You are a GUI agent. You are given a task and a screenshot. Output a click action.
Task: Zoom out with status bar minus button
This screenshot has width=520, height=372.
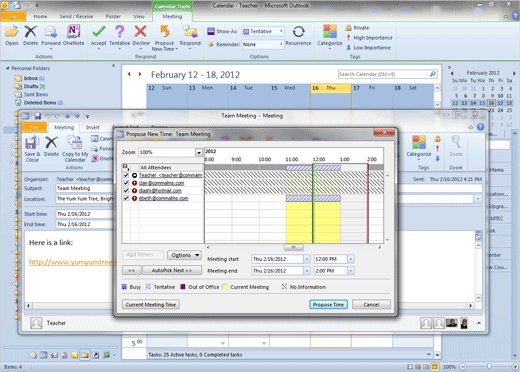pos(463,367)
